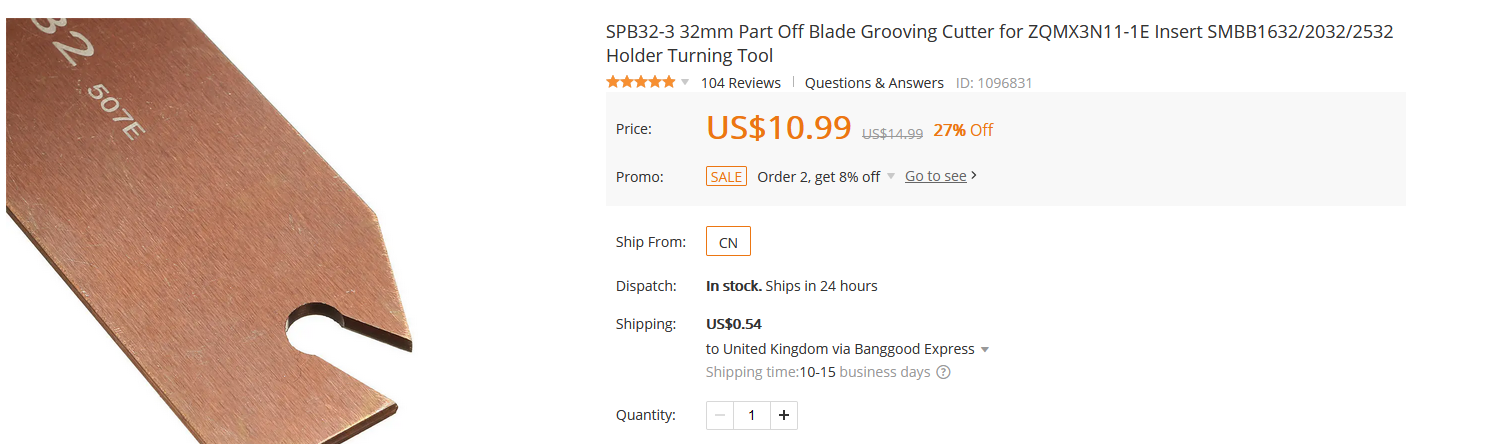This screenshot has width=1500, height=444.
Task: Decrease quantity with the minus button
Action: click(x=720, y=415)
